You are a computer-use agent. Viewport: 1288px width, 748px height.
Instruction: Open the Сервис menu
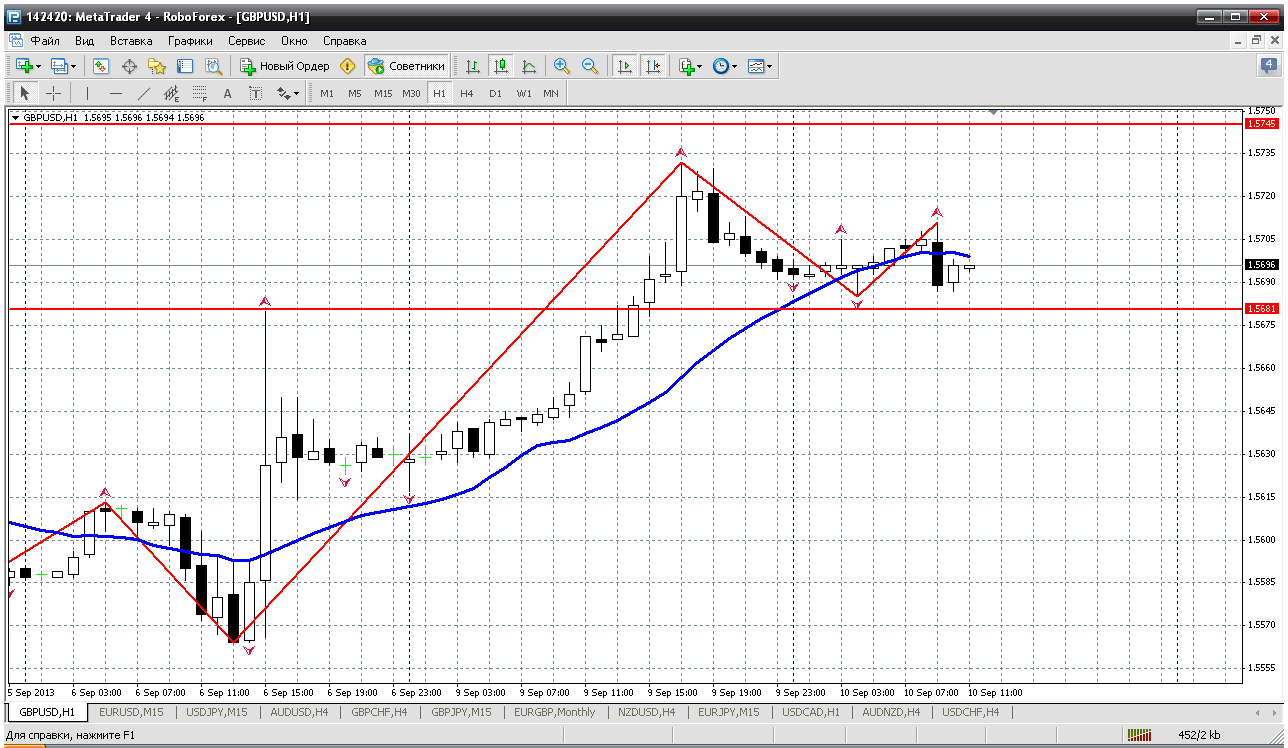[x=246, y=41]
